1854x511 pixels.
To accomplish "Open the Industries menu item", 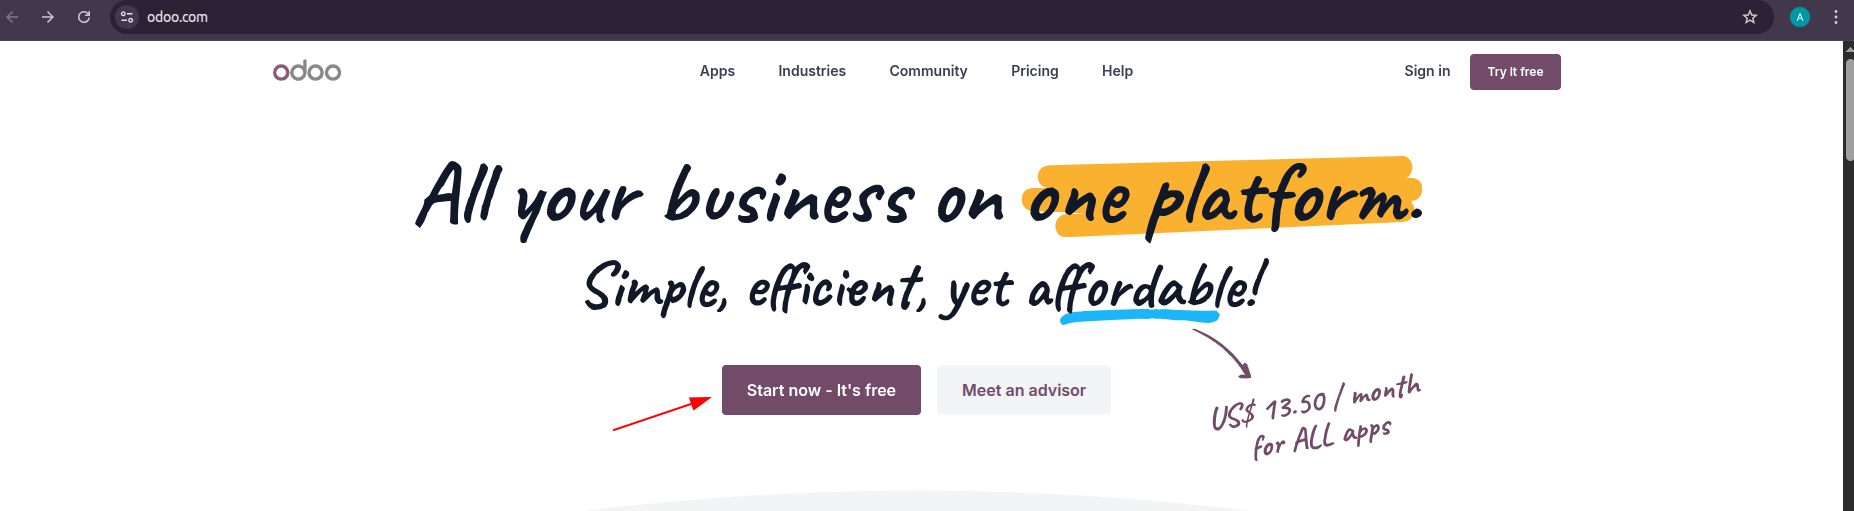I will pos(812,71).
